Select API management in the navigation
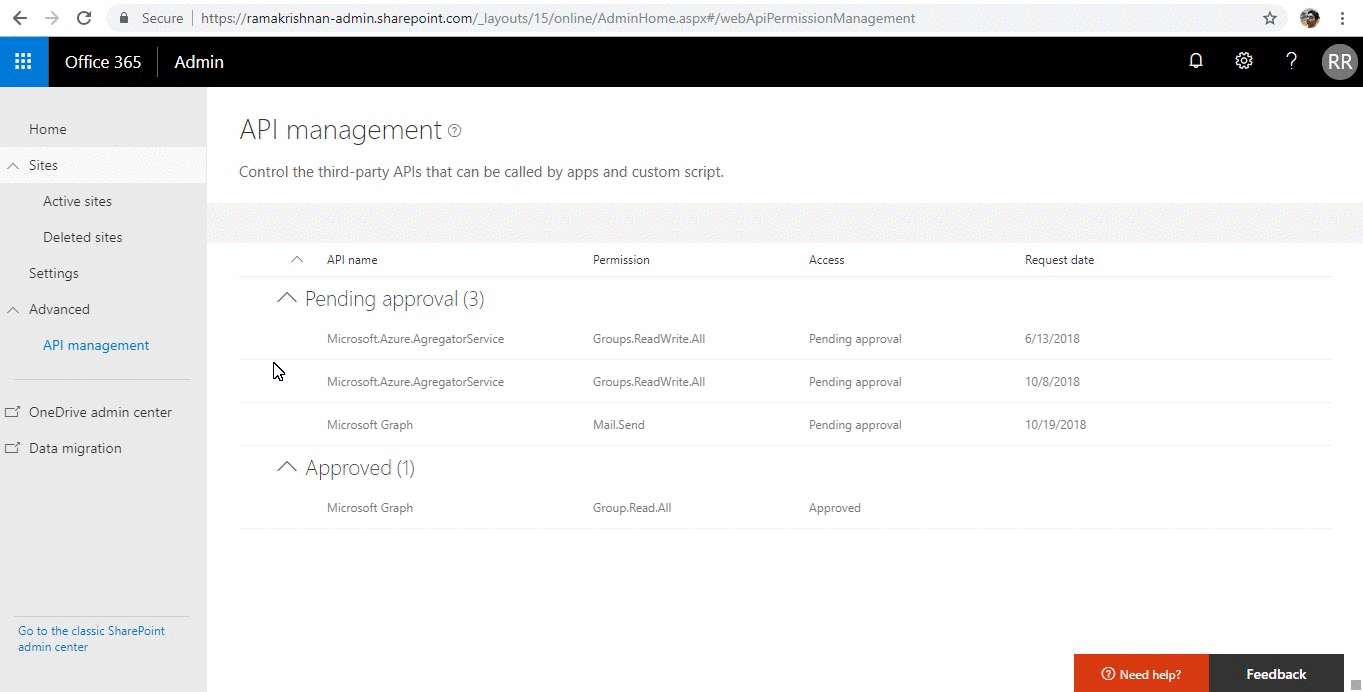Viewport: 1363px width, 692px height. pyautogui.click(x=96, y=345)
